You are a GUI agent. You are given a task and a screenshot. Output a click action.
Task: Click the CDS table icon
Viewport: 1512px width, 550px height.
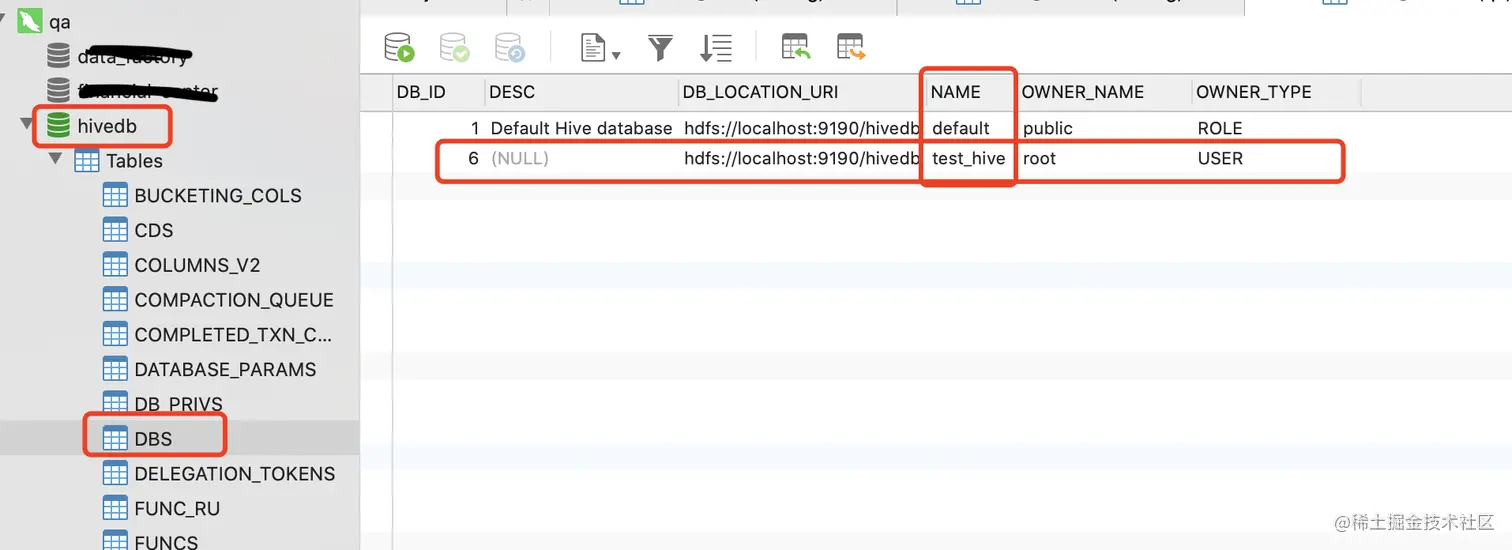click(116, 230)
